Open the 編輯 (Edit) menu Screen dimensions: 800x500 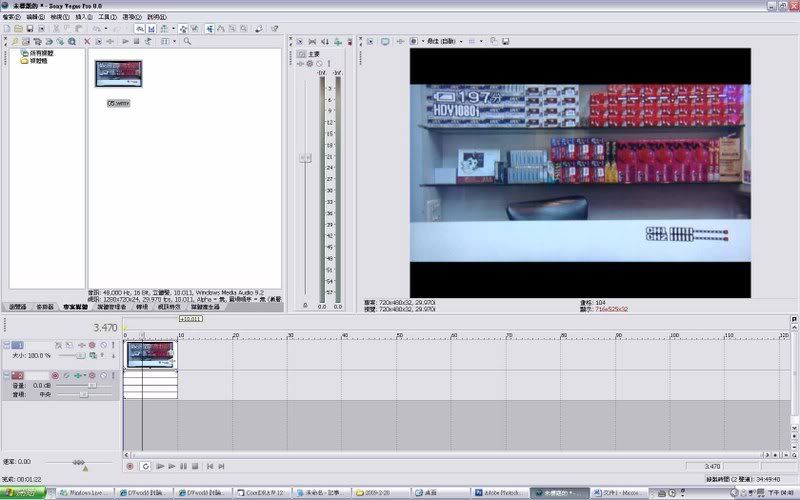click(35, 17)
